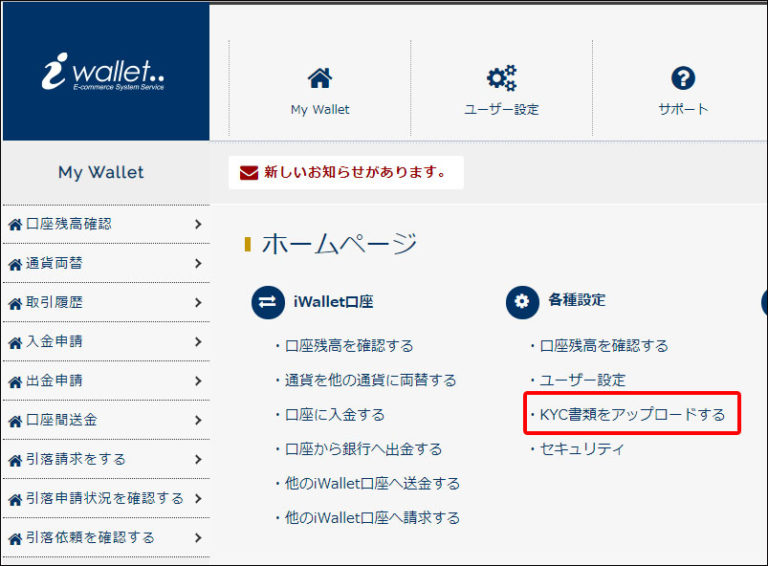
Task: Click the support question mark icon
Action: click(683, 78)
